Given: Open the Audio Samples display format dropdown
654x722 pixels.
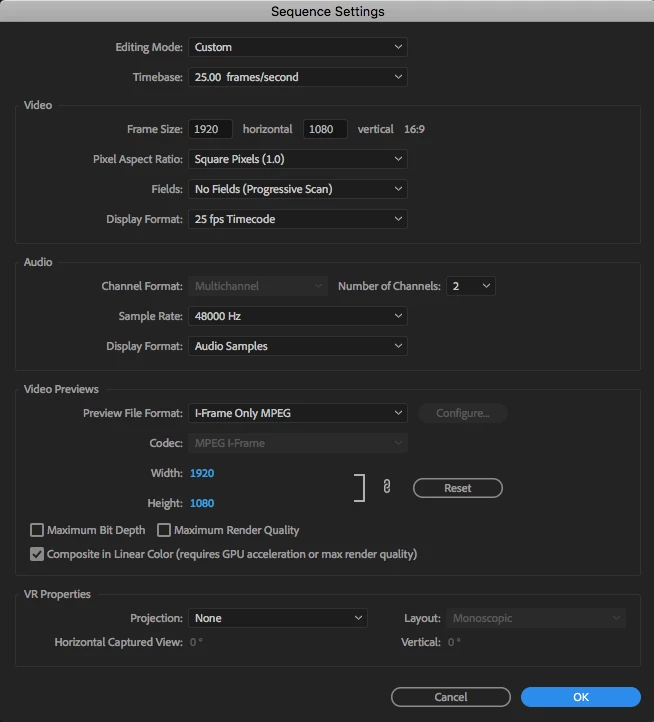Looking at the screenshot, I should (x=298, y=346).
